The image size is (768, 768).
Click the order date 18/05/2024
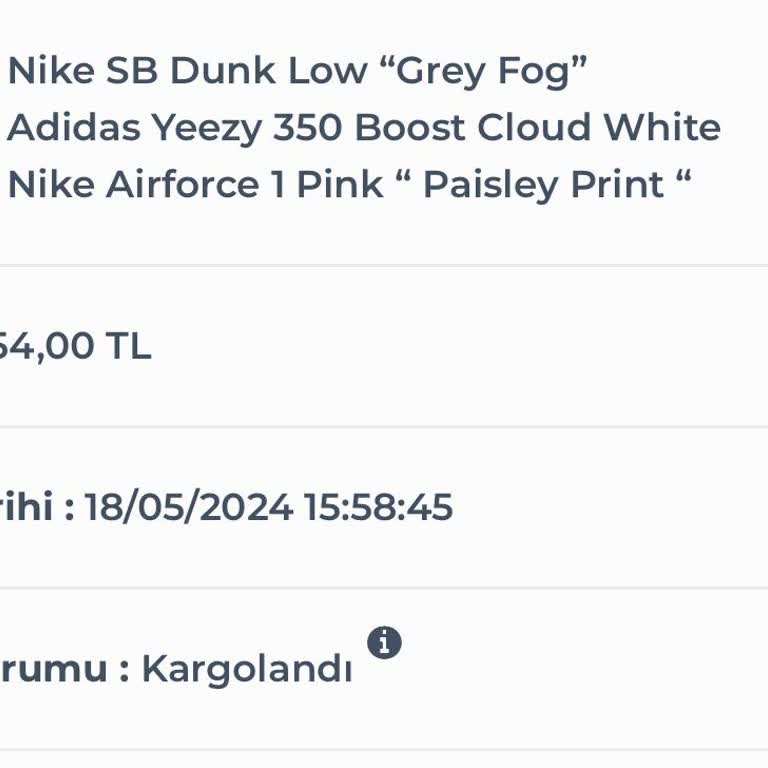188,507
